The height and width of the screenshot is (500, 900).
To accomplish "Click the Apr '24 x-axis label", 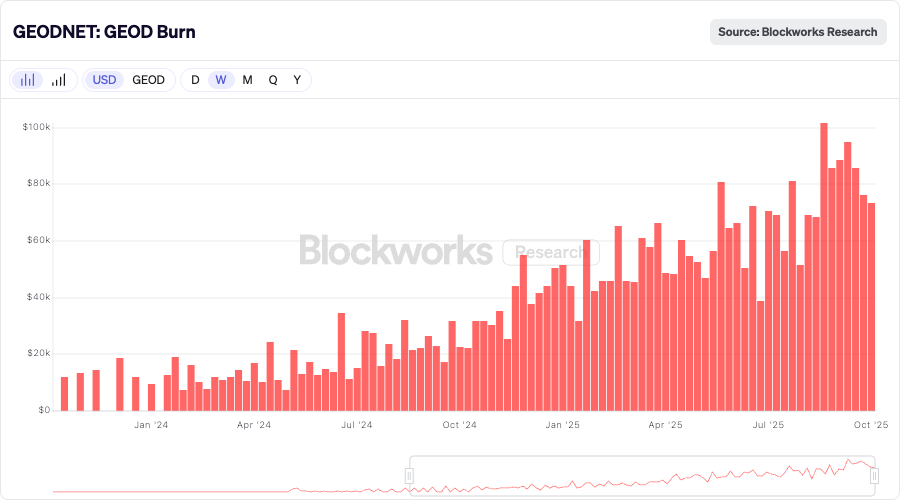I will tap(254, 425).
